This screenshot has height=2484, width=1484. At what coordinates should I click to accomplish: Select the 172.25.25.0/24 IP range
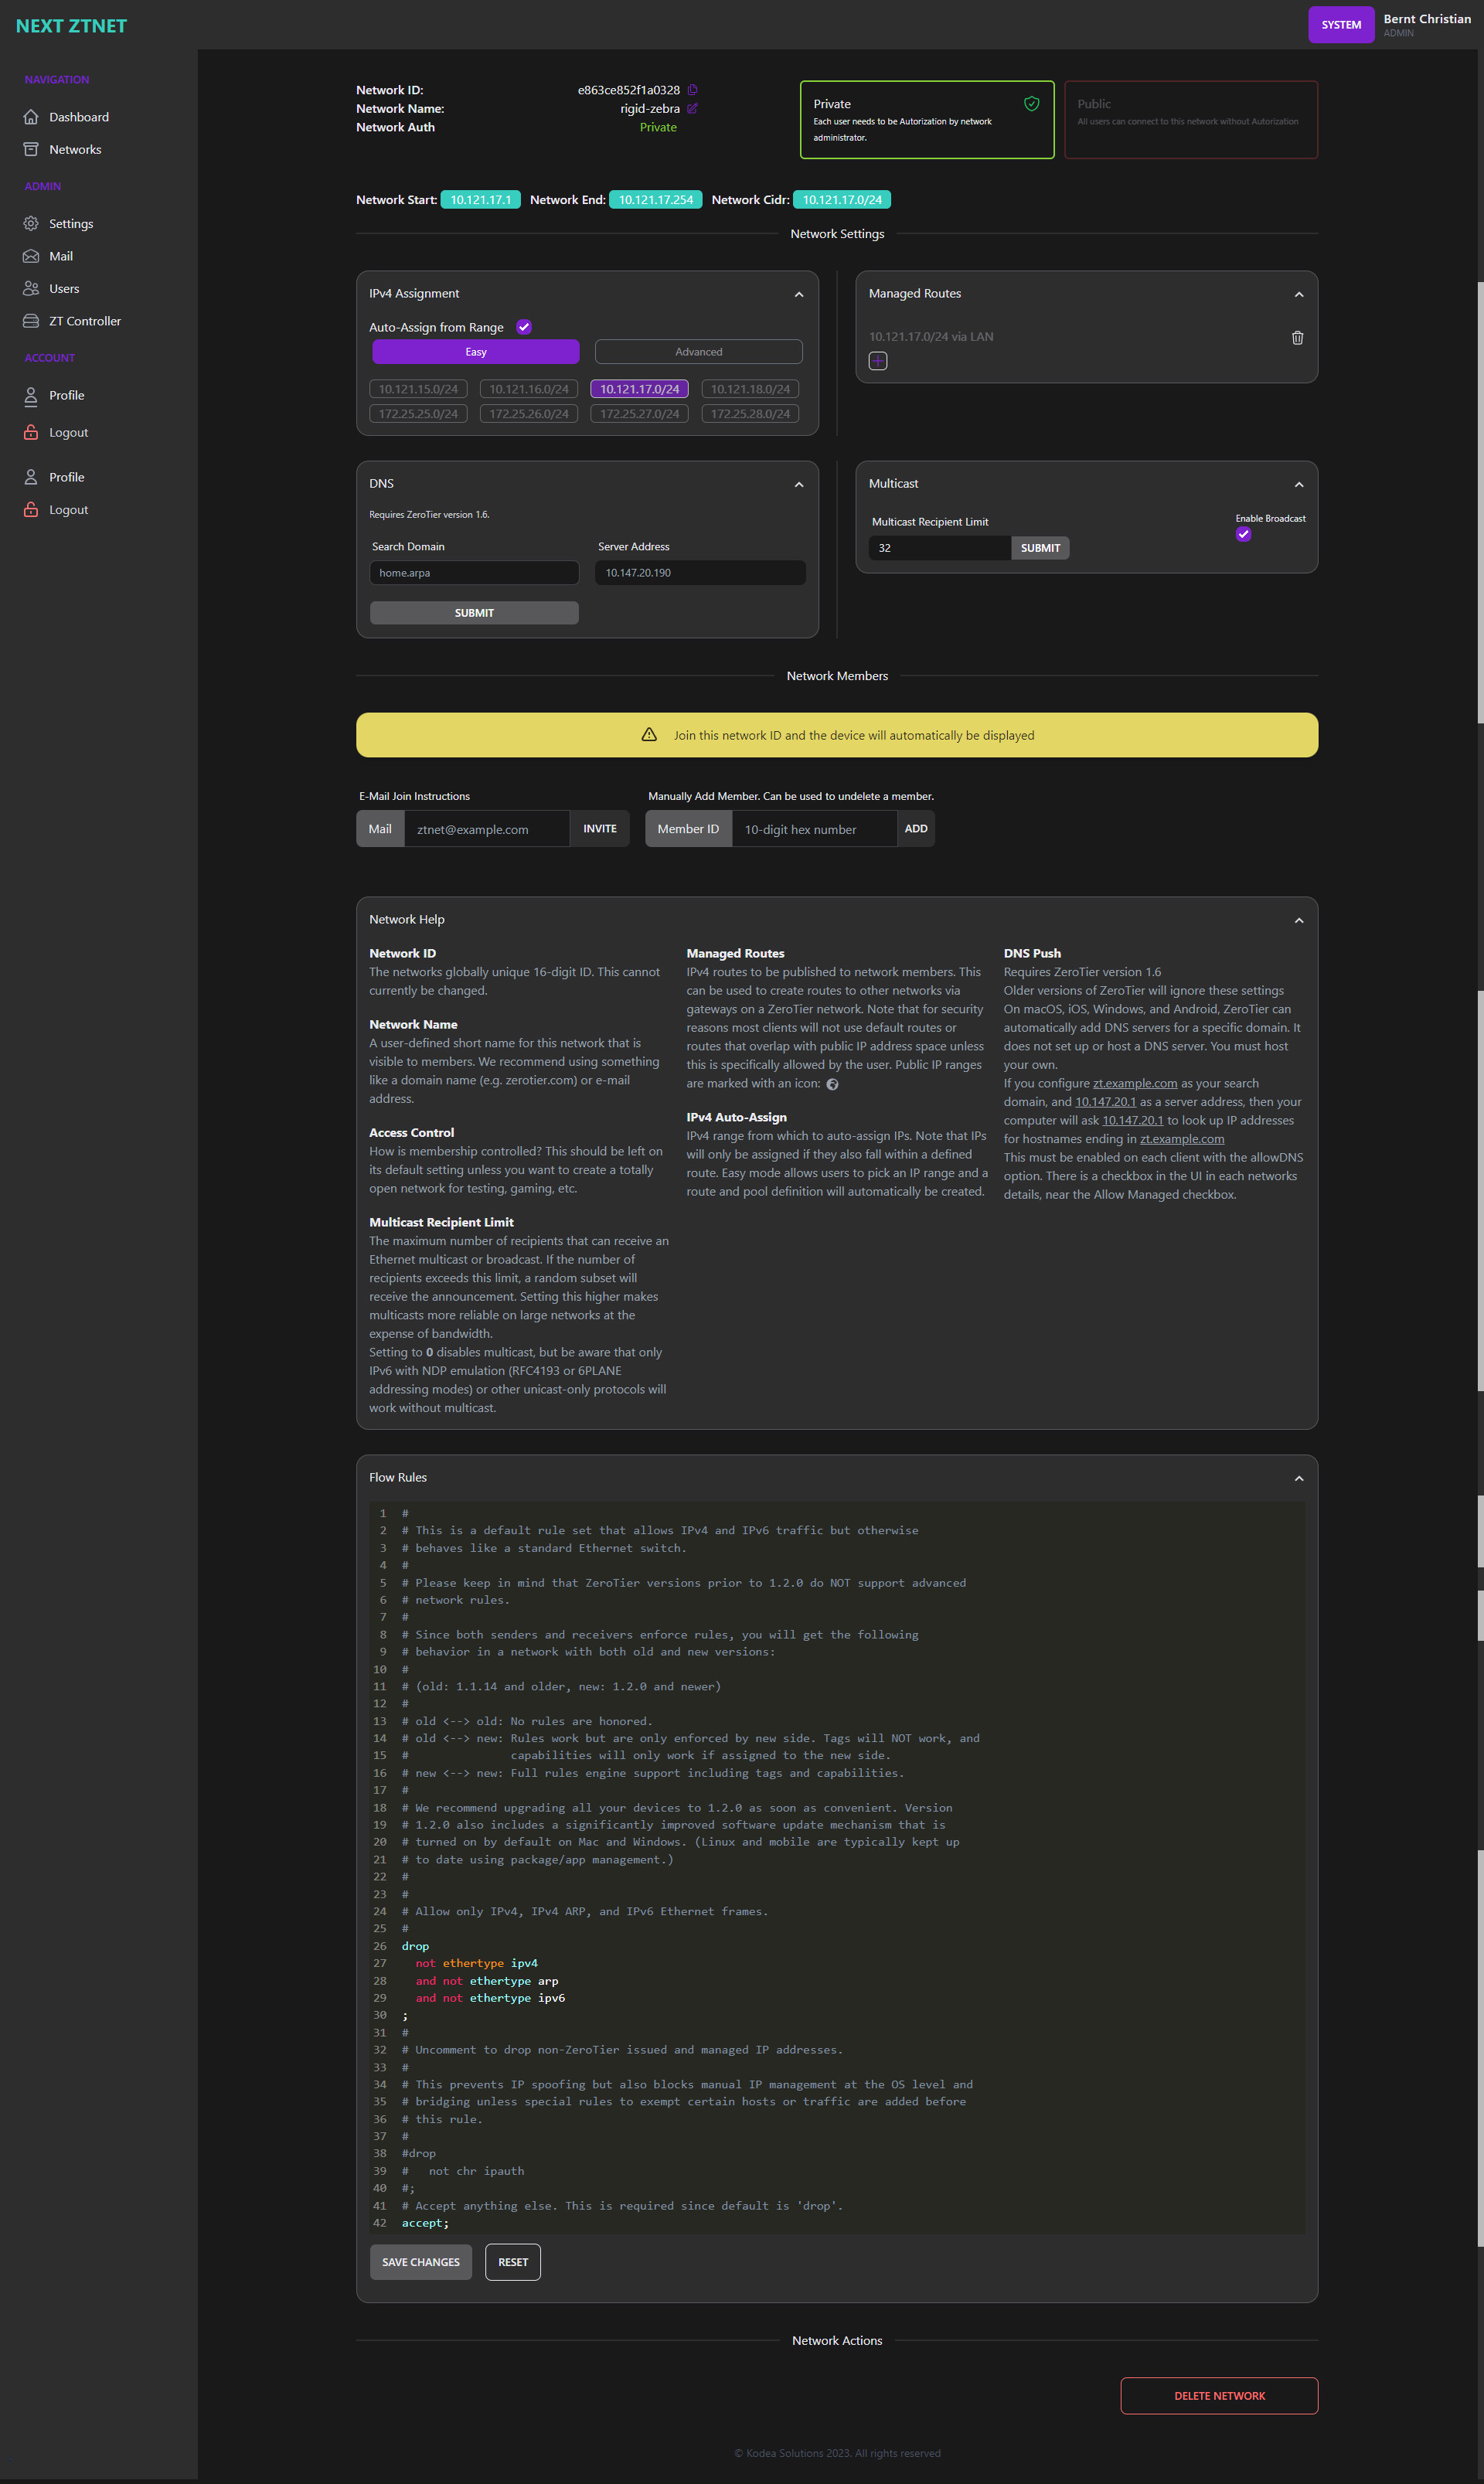(x=418, y=414)
